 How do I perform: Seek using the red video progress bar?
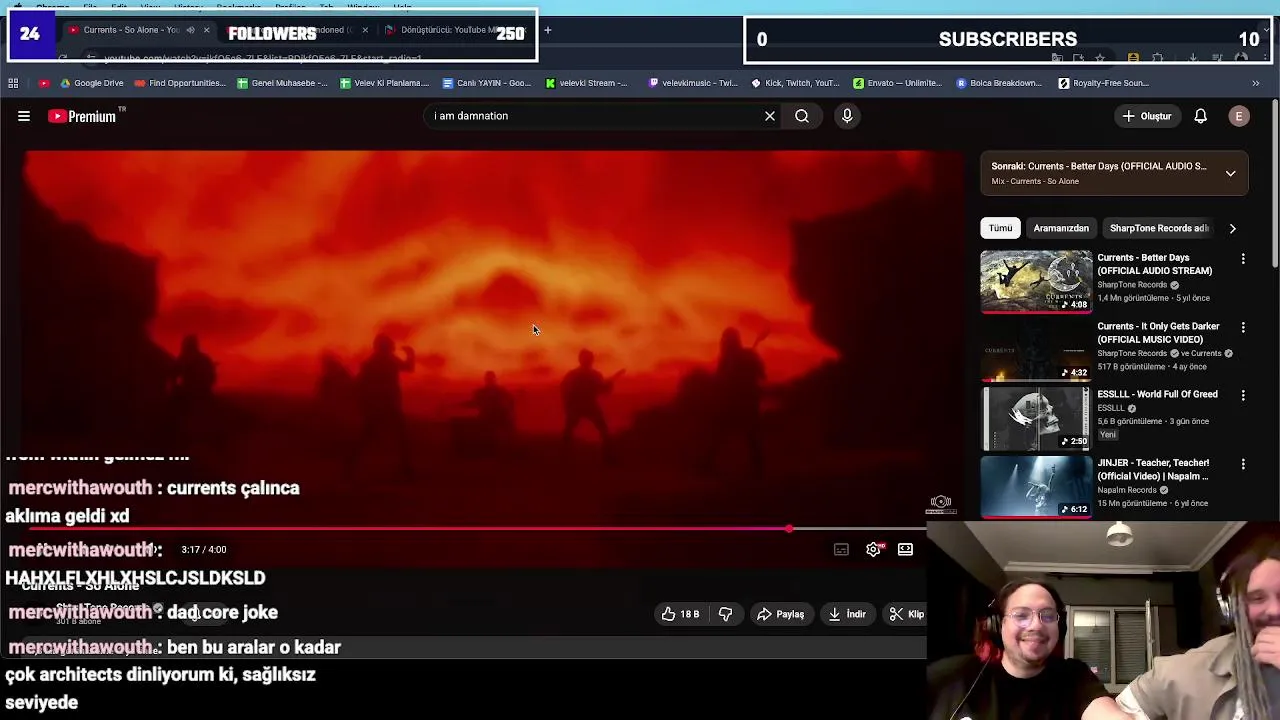click(x=478, y=529)
